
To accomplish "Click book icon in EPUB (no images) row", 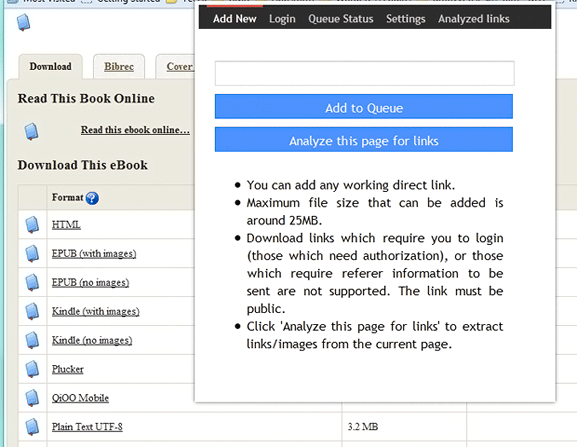I will pos(32,282).
